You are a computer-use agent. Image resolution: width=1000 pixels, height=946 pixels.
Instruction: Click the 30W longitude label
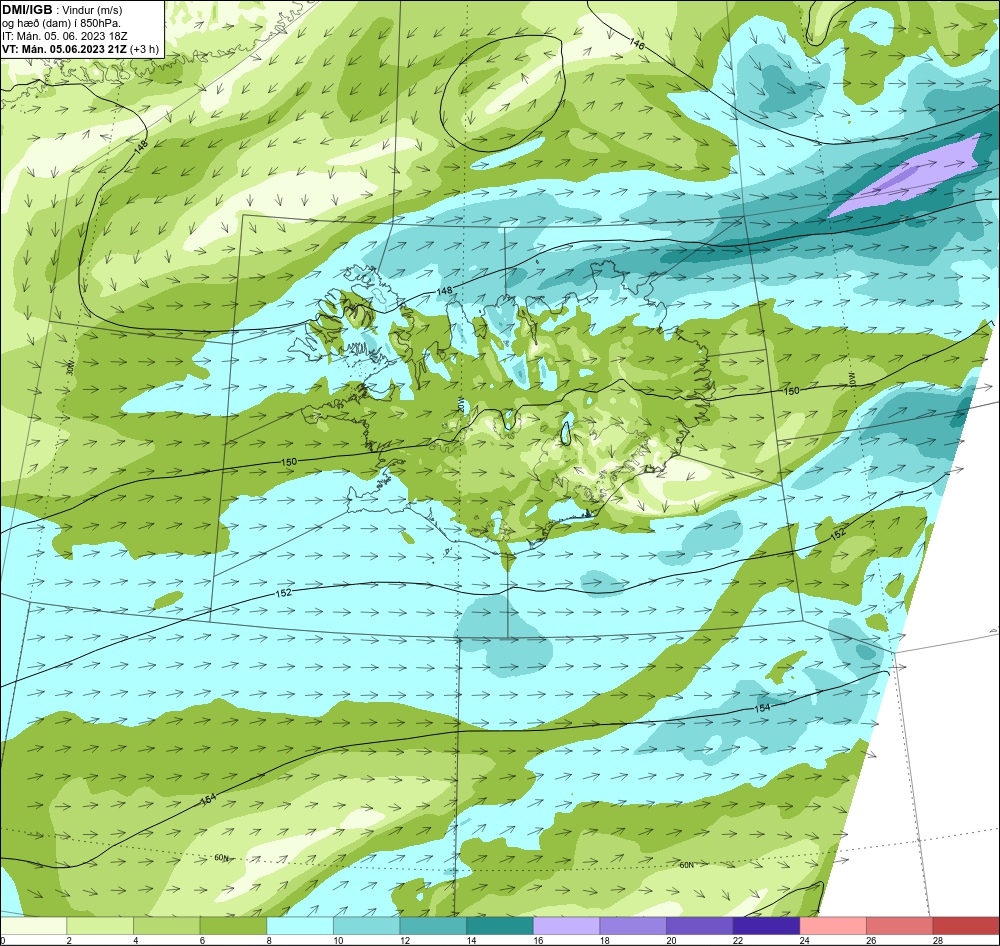click(70, 368)
